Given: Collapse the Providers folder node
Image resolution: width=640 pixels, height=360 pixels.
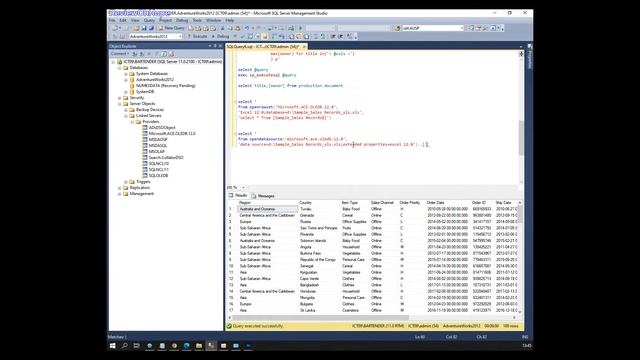Looking at the screenshot, I should [132, 122].
